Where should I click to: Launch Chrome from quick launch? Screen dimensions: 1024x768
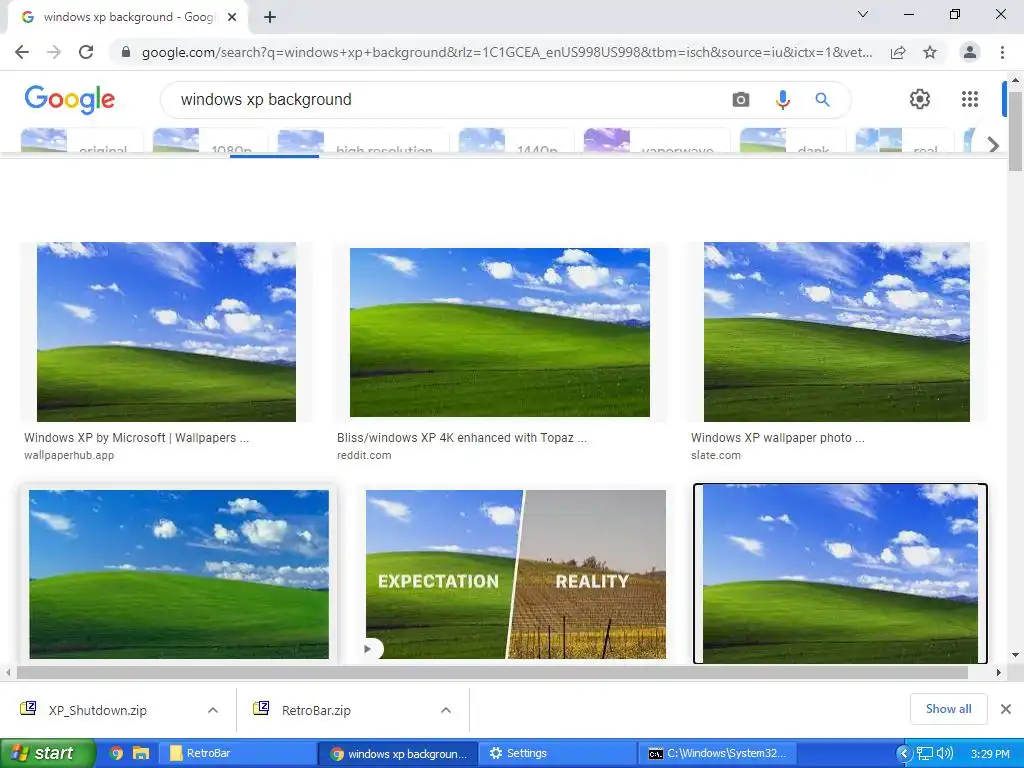pos(116,753)
